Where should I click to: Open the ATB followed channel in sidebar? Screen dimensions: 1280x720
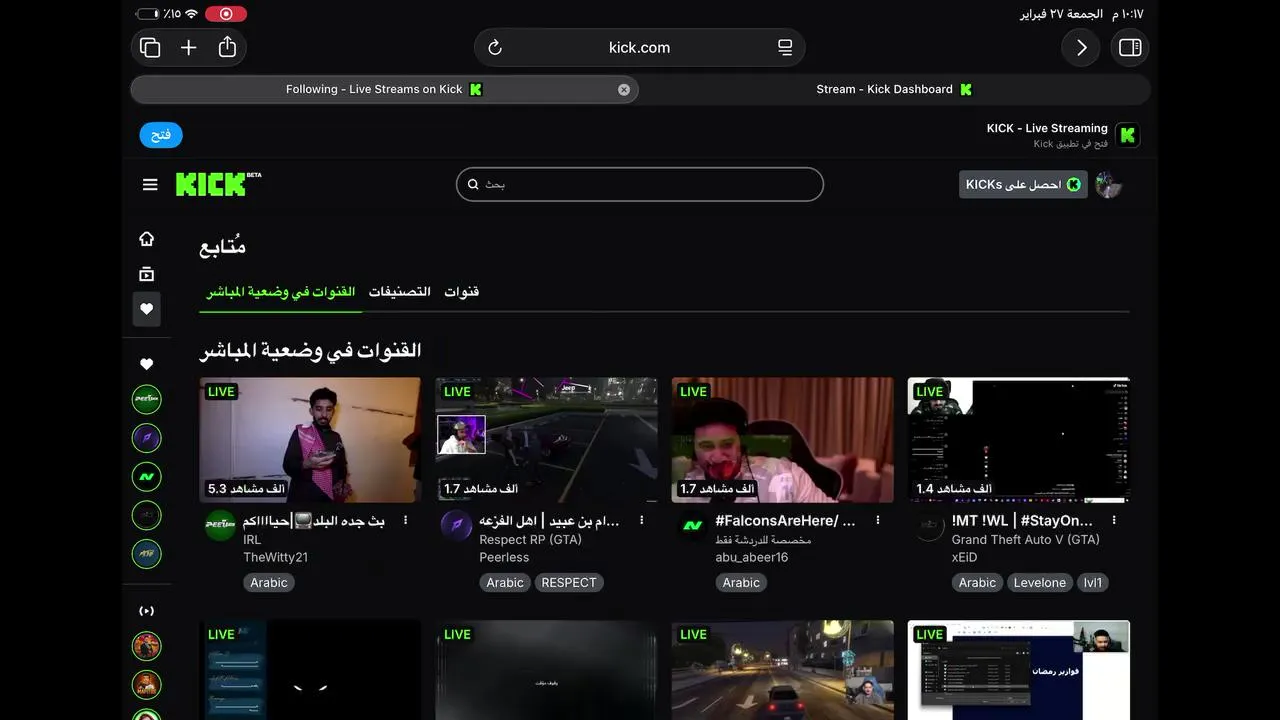pos(146,554)
